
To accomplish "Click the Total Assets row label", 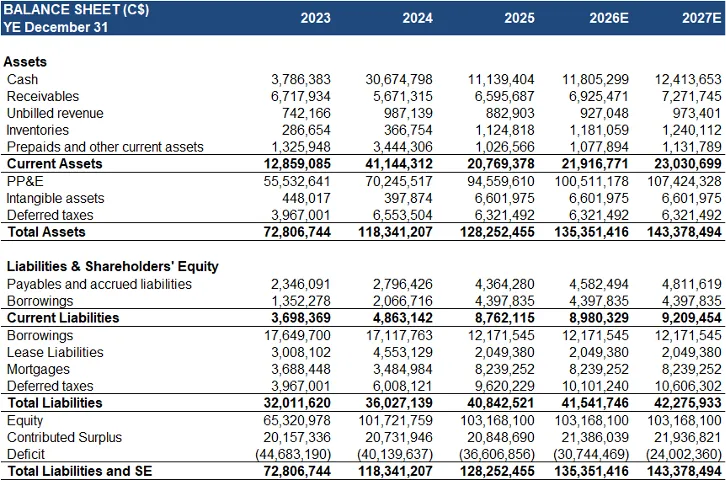I will pos(46,232).
